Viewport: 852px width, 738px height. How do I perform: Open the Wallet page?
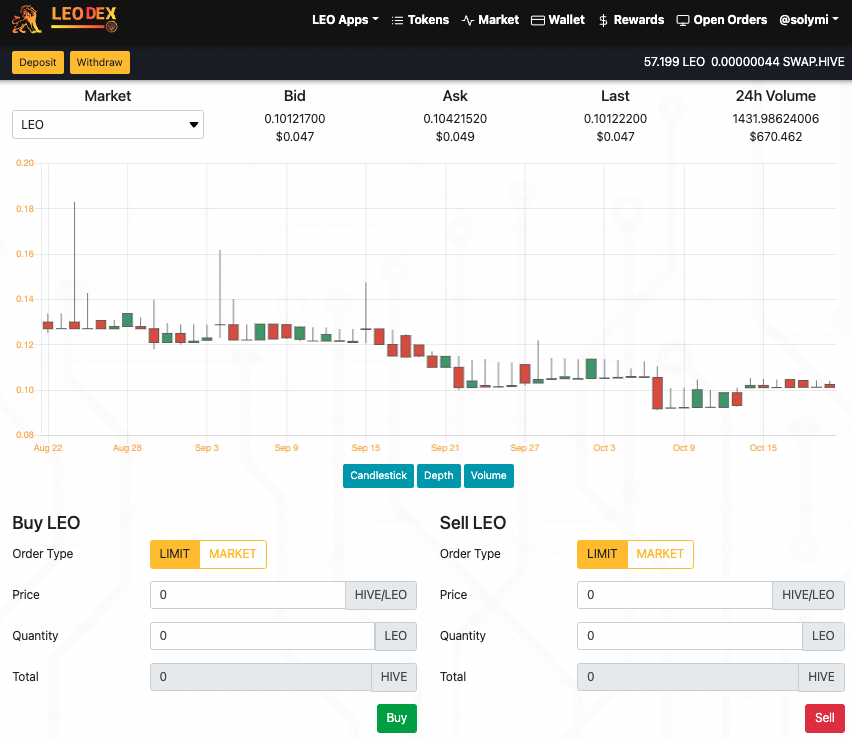557,20
